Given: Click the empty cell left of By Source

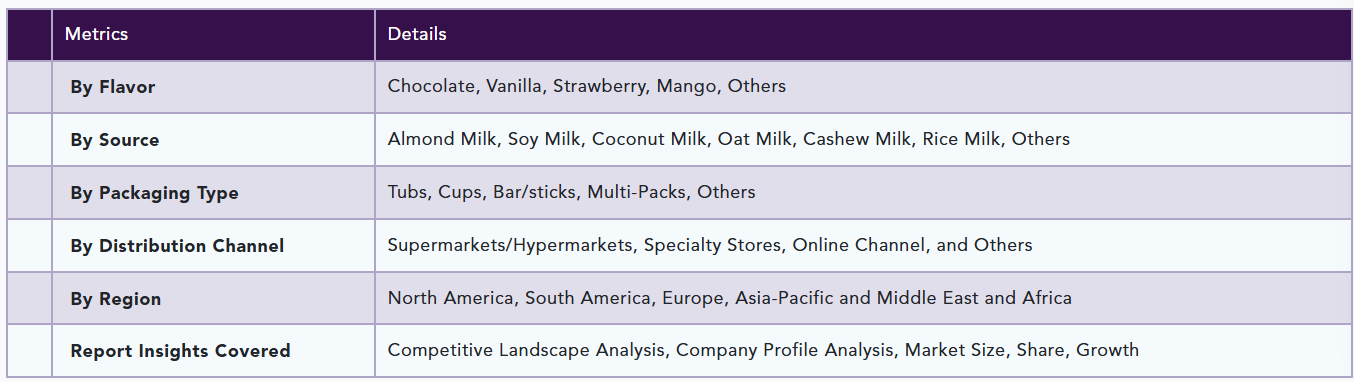Looking at the screenshot, I should (30, 140).
